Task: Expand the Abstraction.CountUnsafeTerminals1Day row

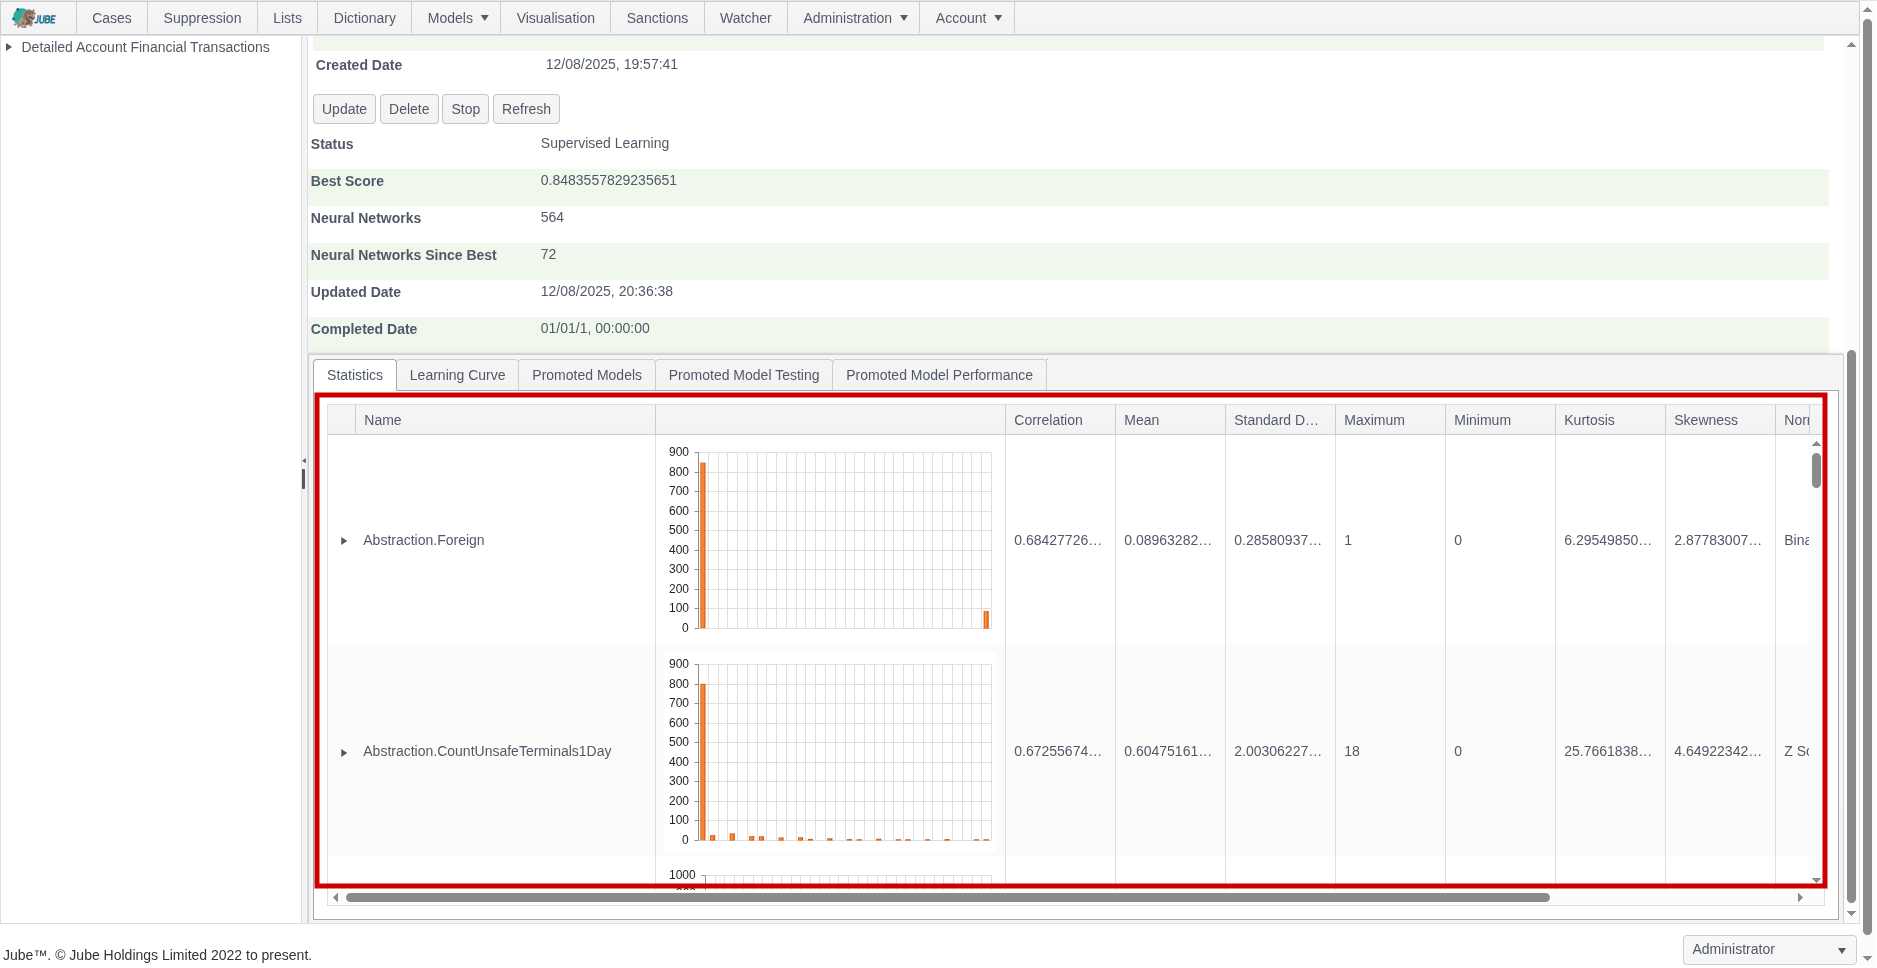Action: (344, 752)
